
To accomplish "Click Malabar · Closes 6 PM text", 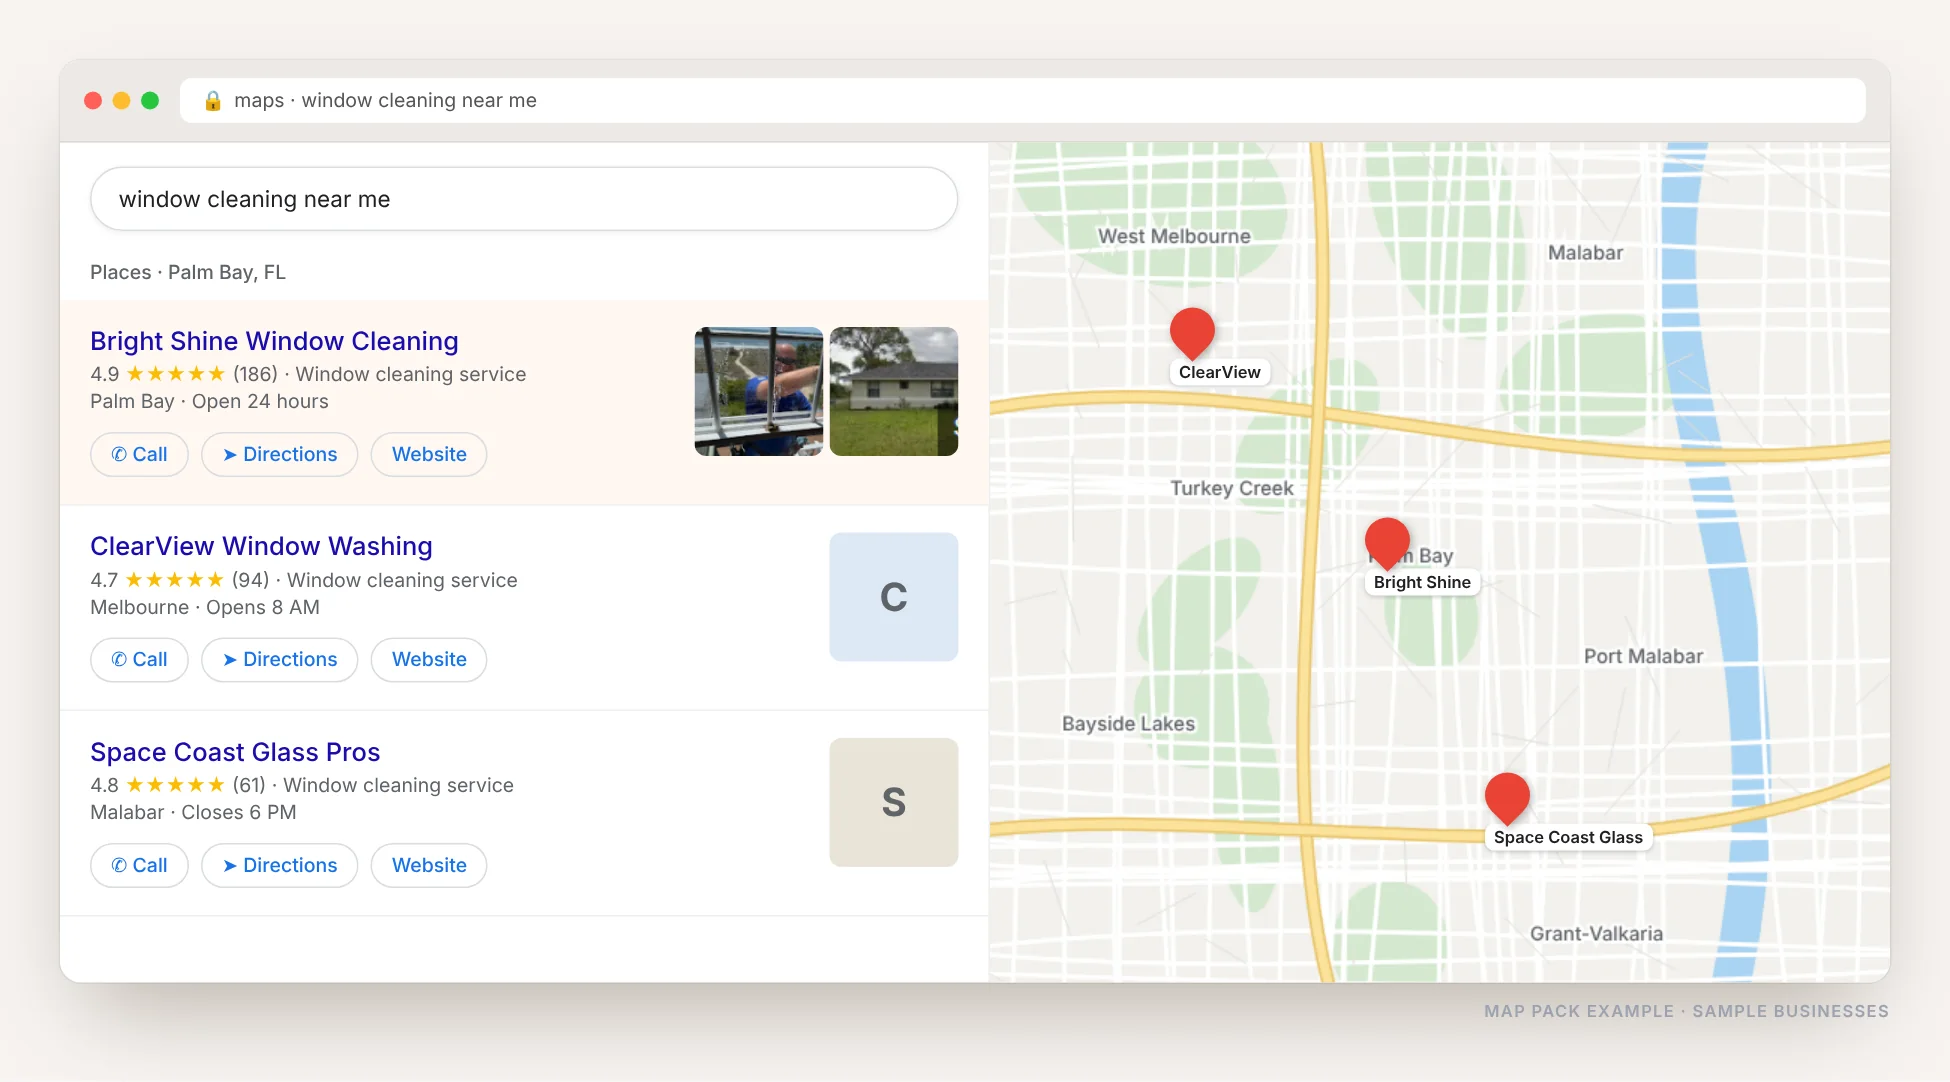I will (x=193, y=812).
